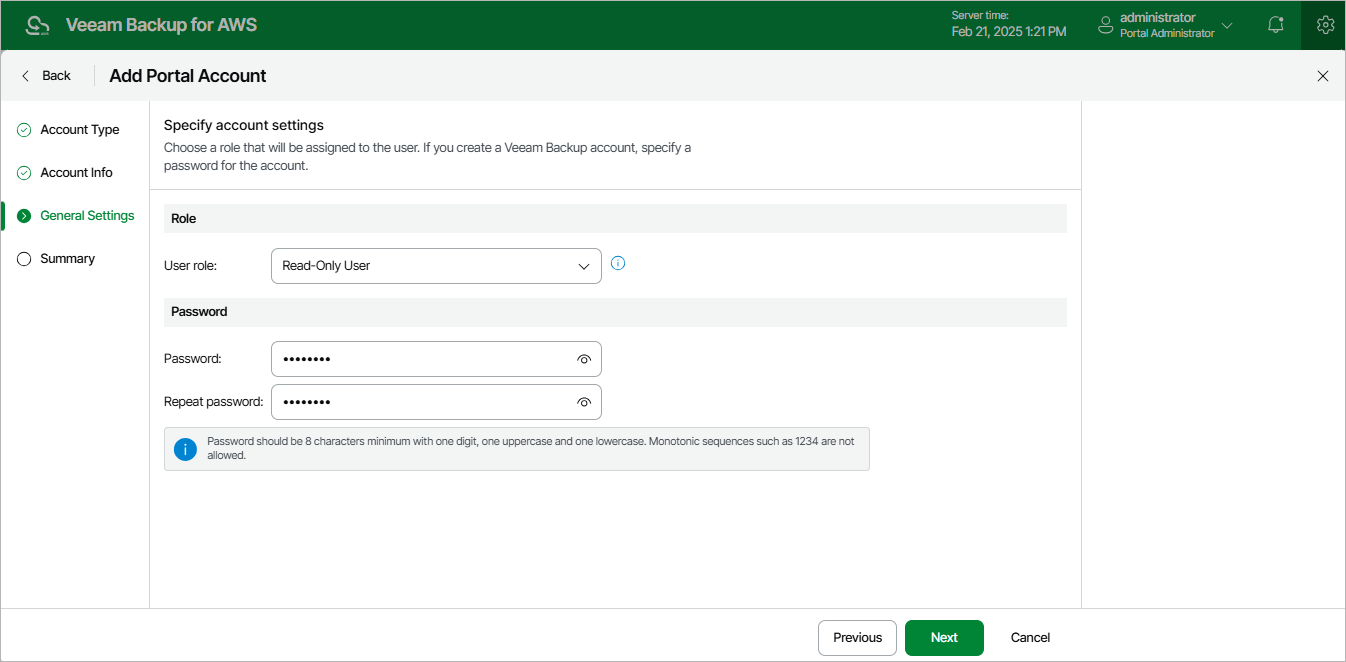1346x662 pixels.
Task: Go to the Account Info step
Action: tap(76, 173)
